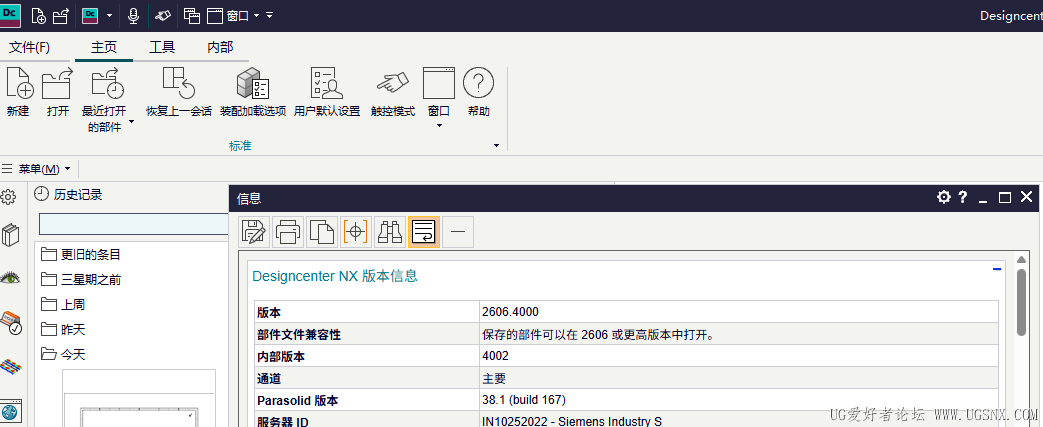Click the switch window icon in title bar
This screenshot has width=1043, height=427.
pos(192,15)
